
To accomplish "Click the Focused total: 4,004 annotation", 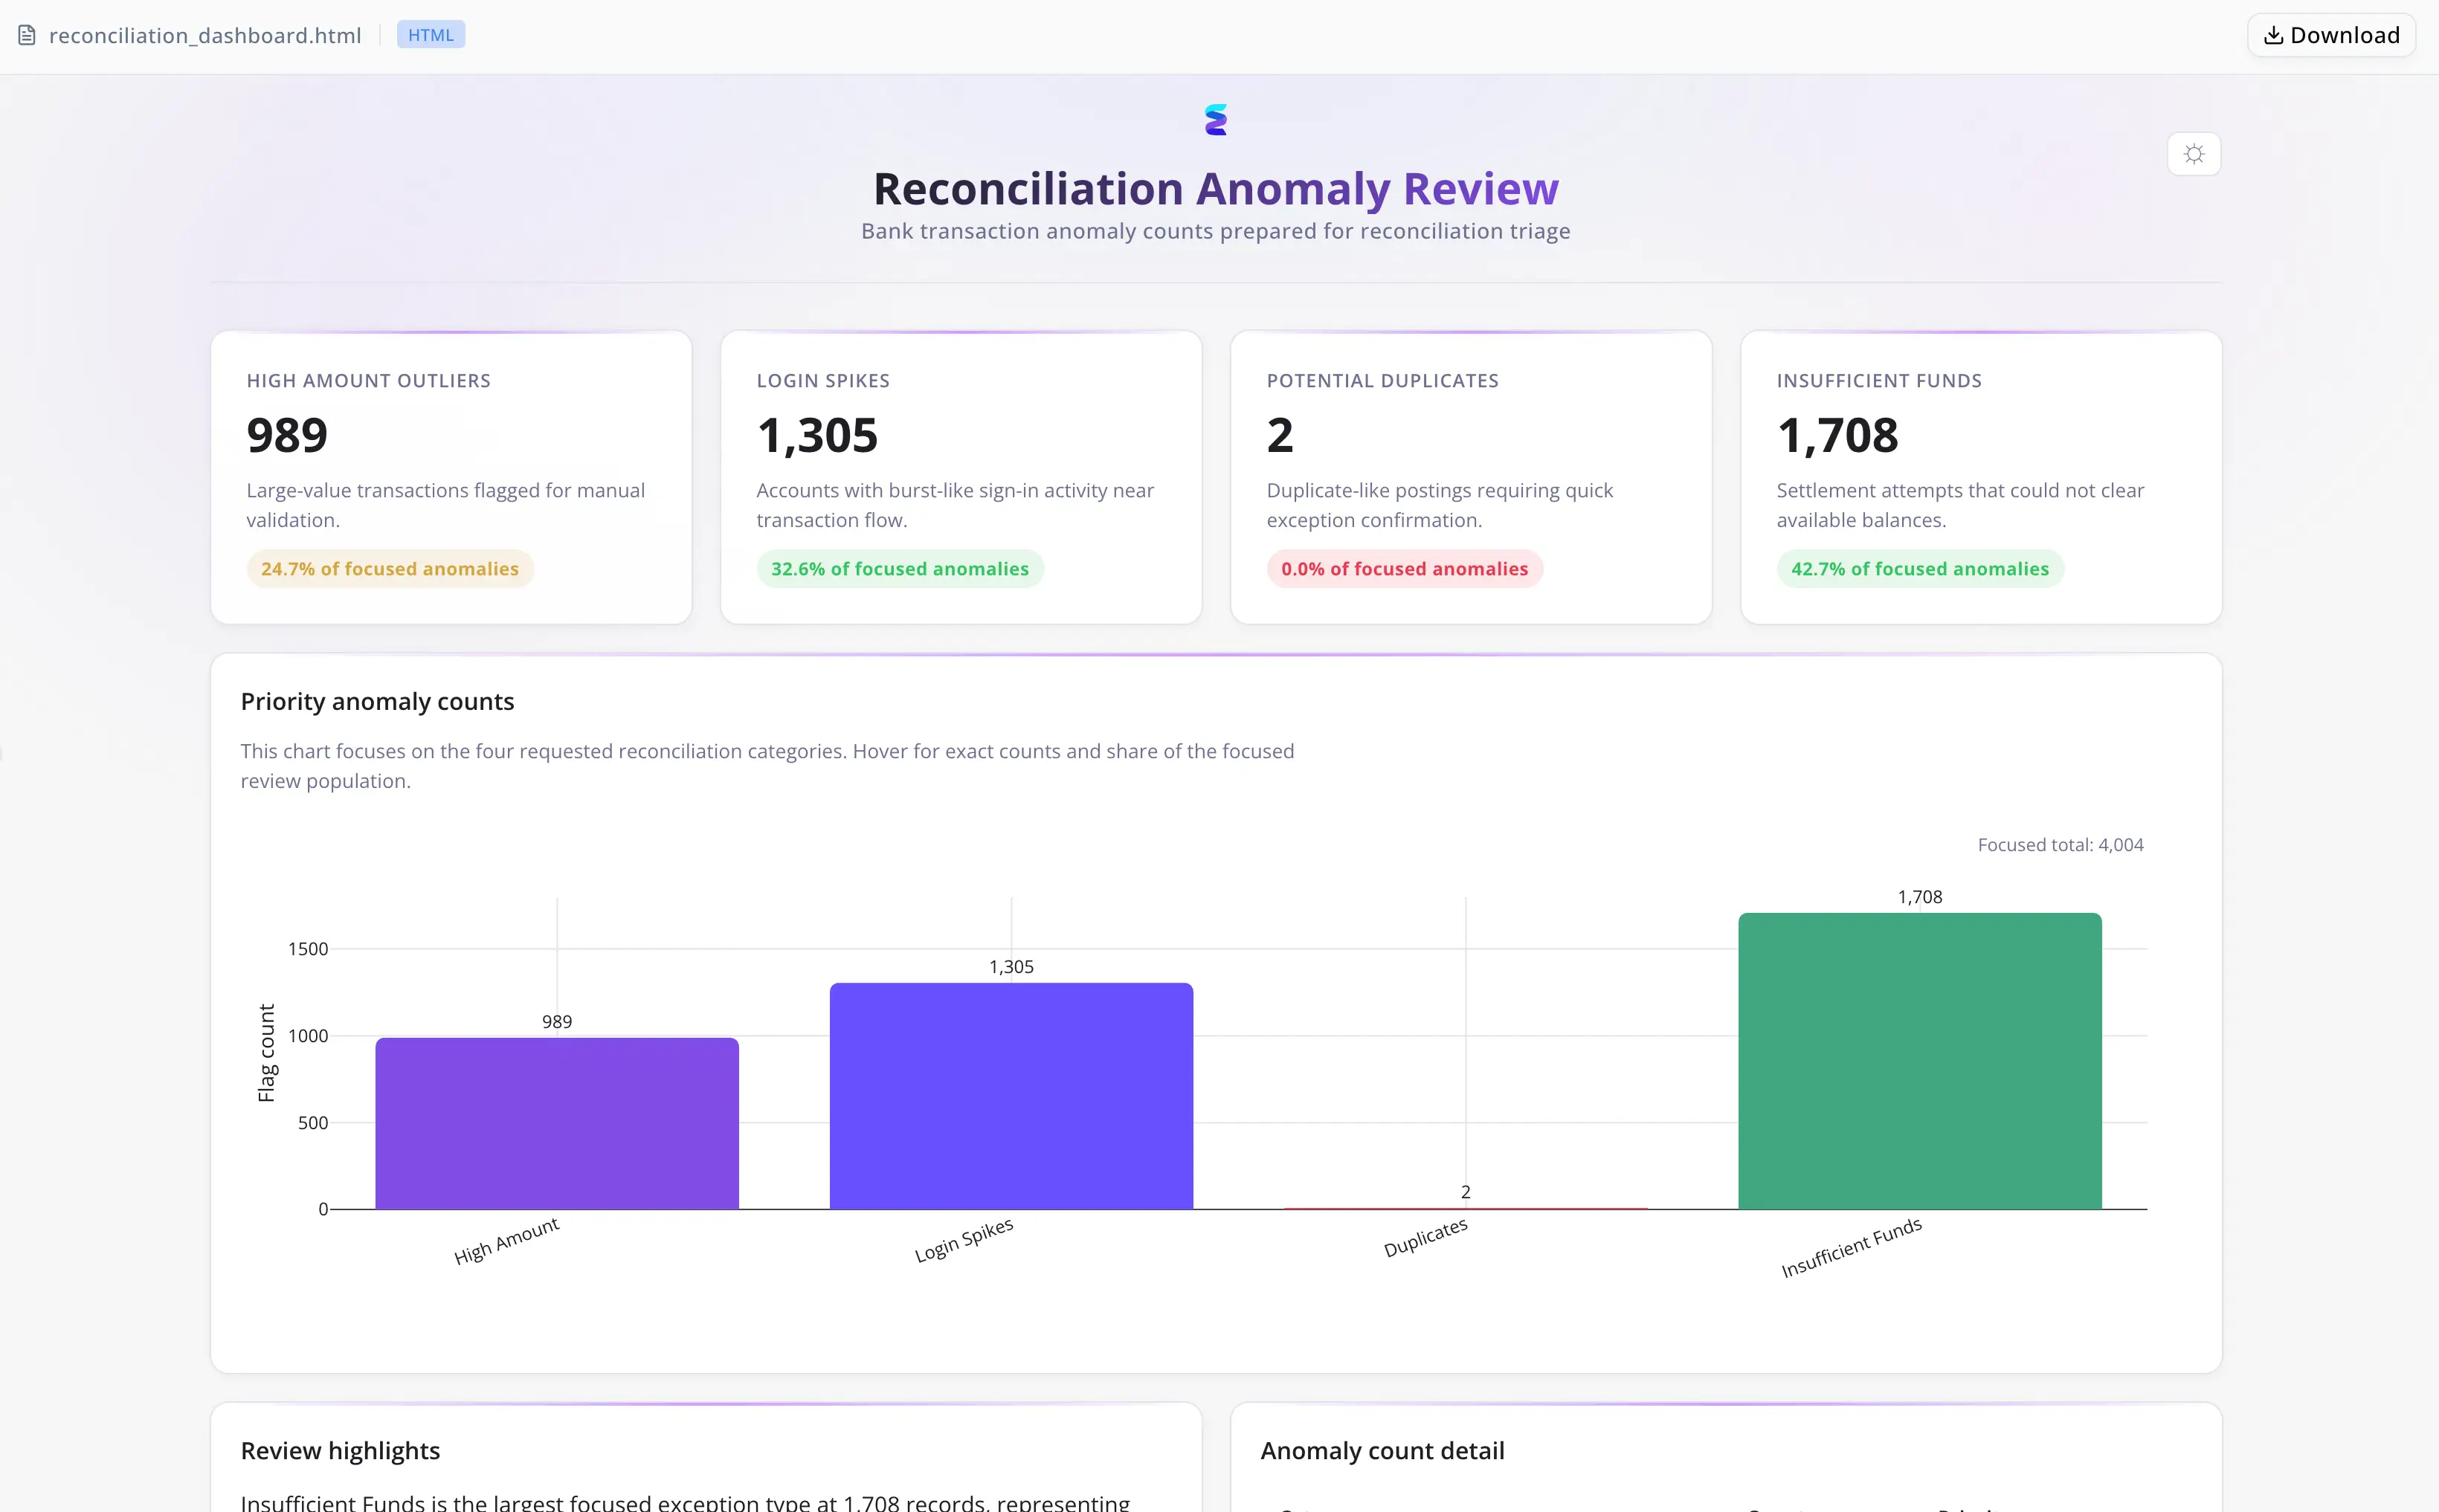I will pos(2061,845).
